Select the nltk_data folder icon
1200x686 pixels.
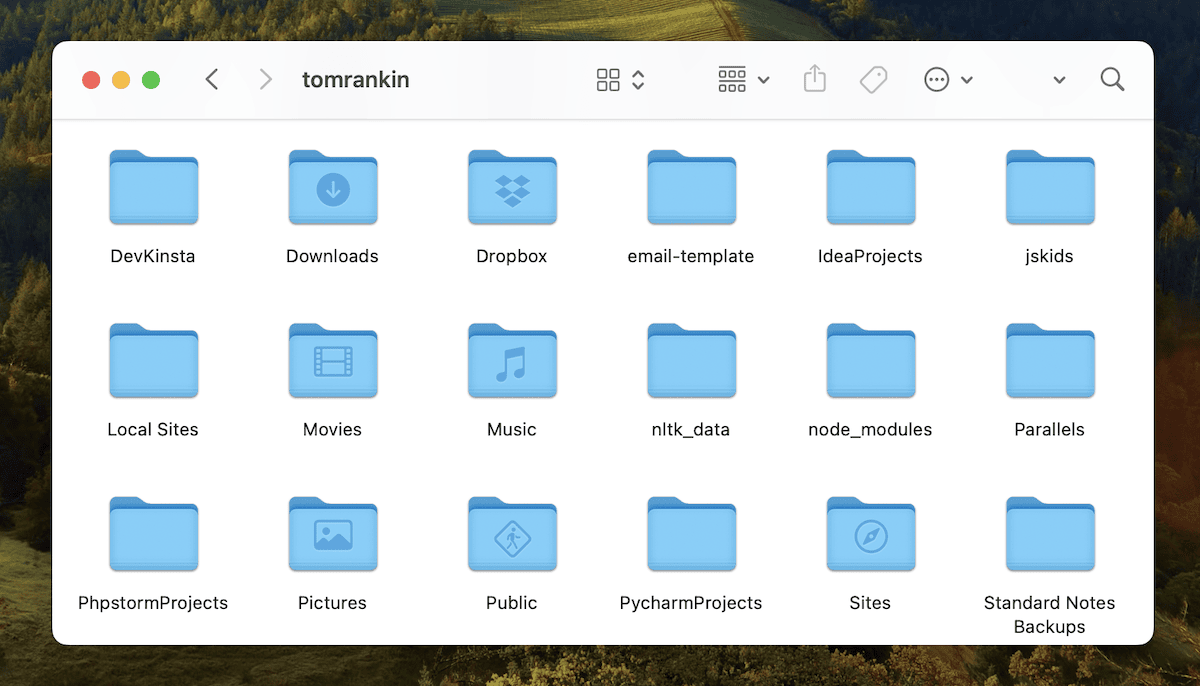coord(691,360)
